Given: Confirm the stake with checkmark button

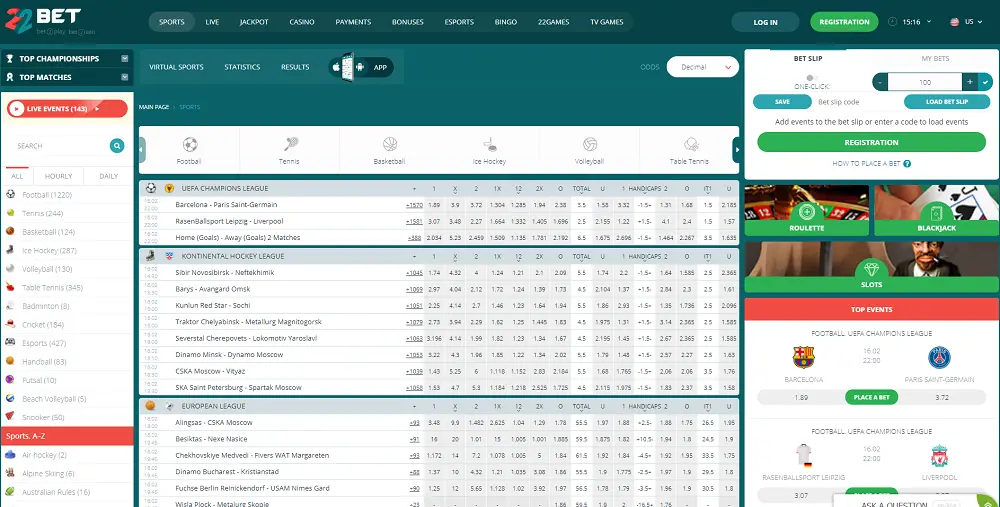Looking at the screenshot, I should (986, 82).
